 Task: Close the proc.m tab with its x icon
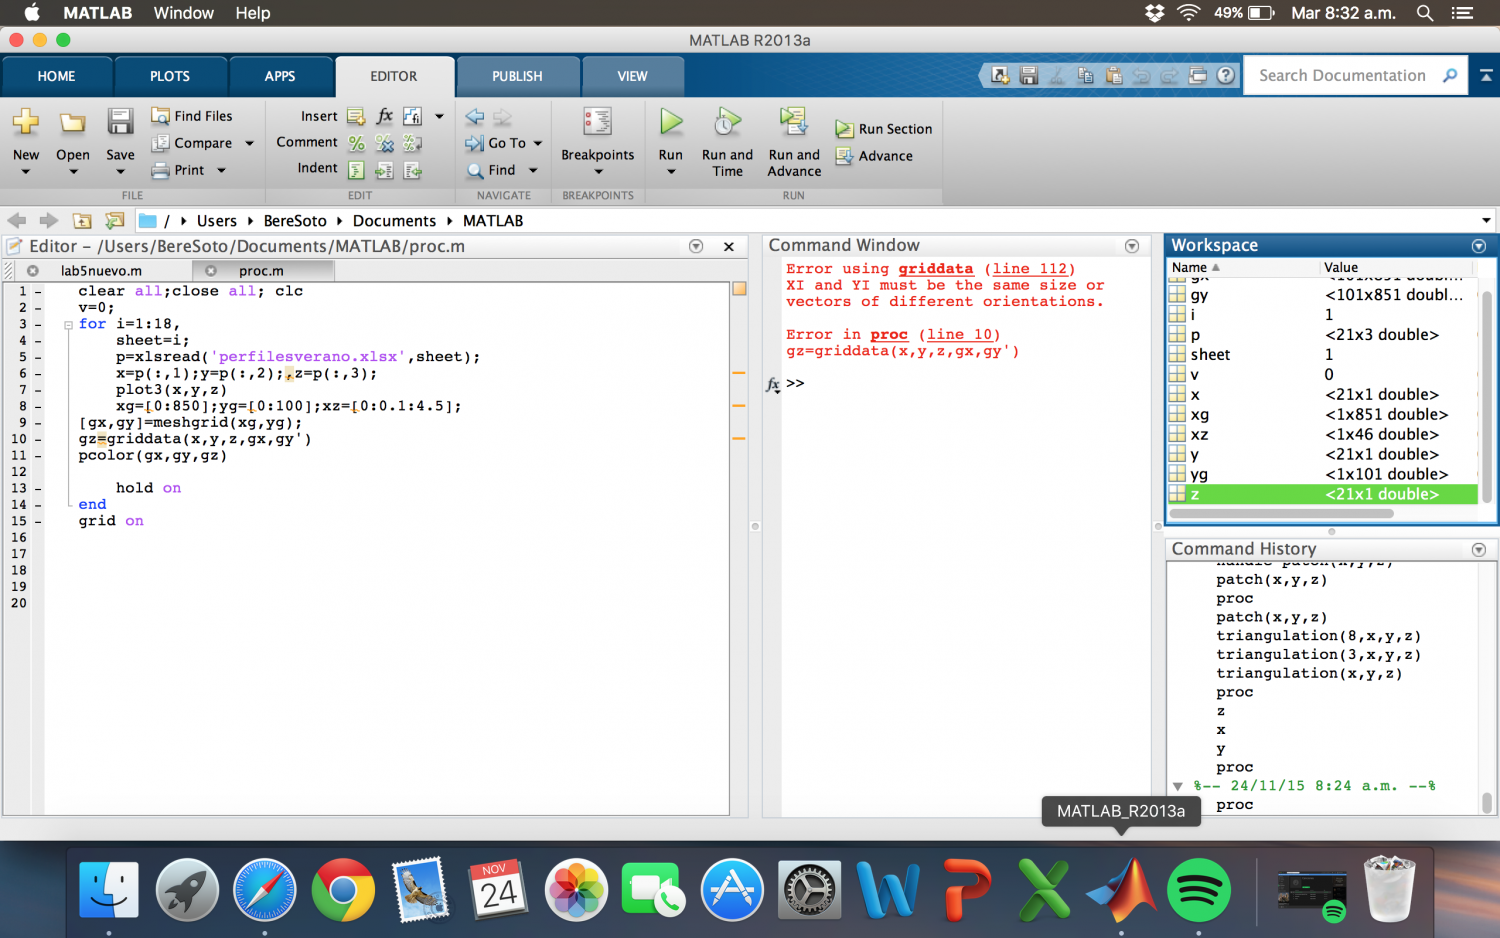(211, 271)
